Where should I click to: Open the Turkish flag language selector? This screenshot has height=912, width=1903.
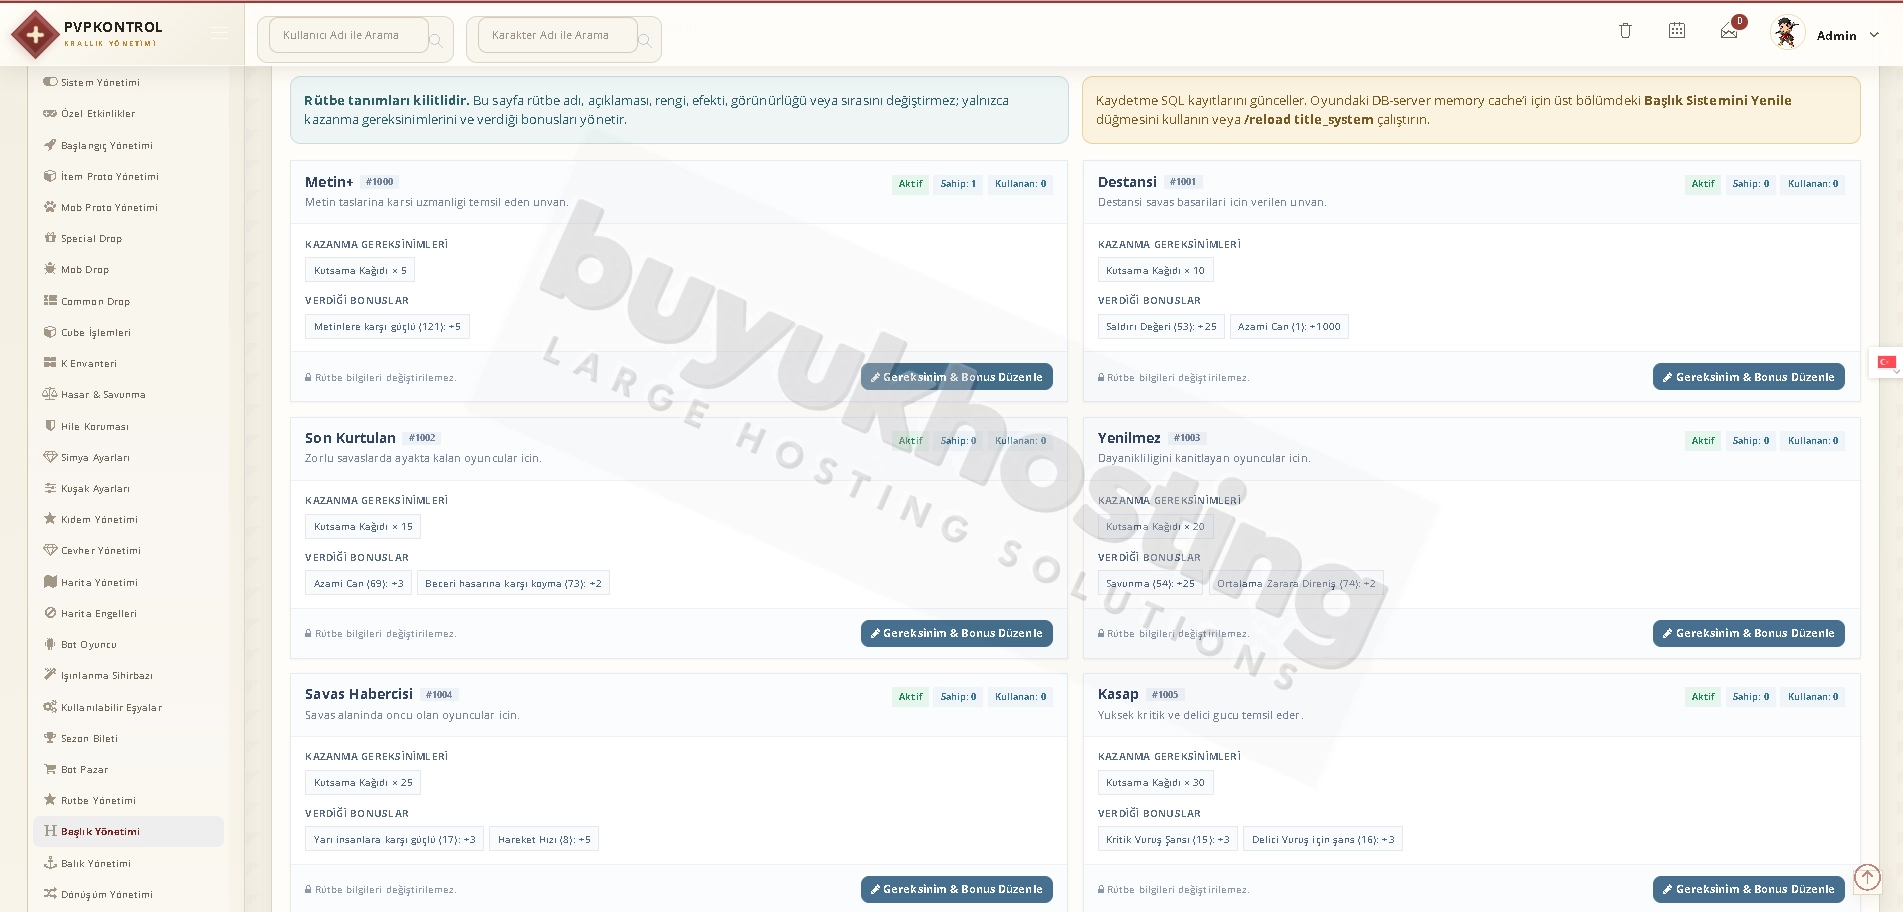(1886, 362)
